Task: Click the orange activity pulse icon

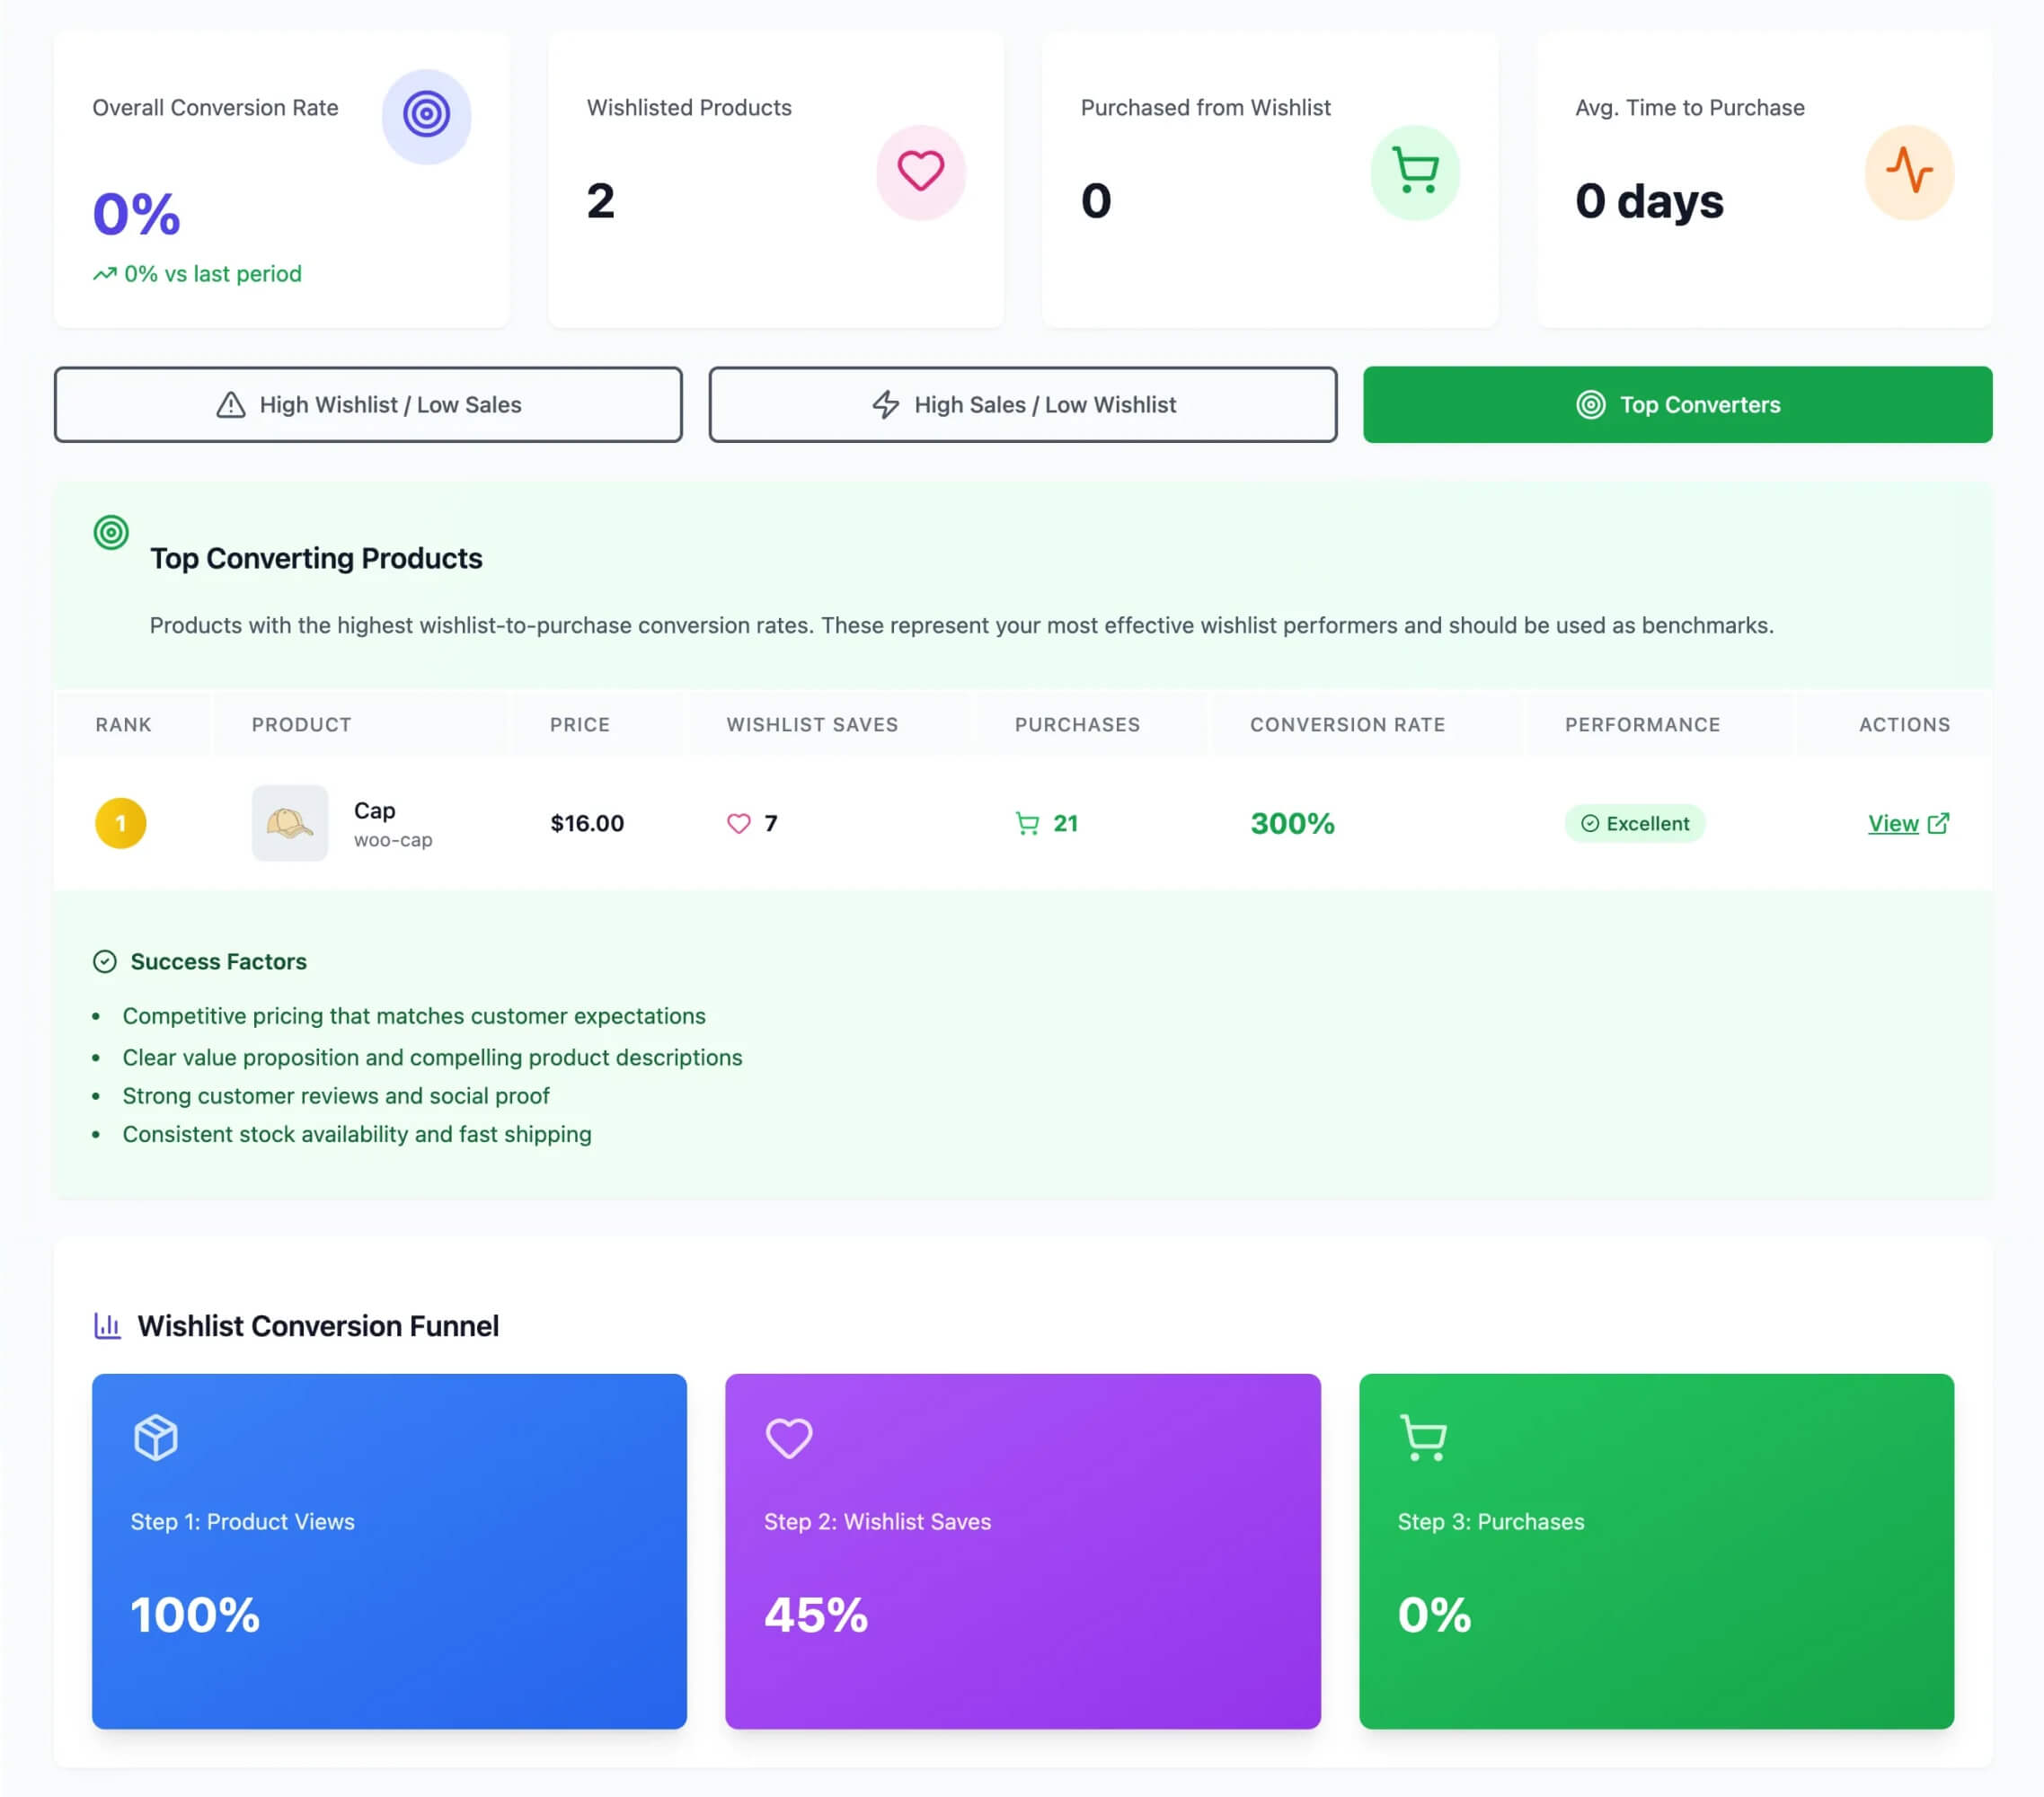Action: click(1908, 171)
